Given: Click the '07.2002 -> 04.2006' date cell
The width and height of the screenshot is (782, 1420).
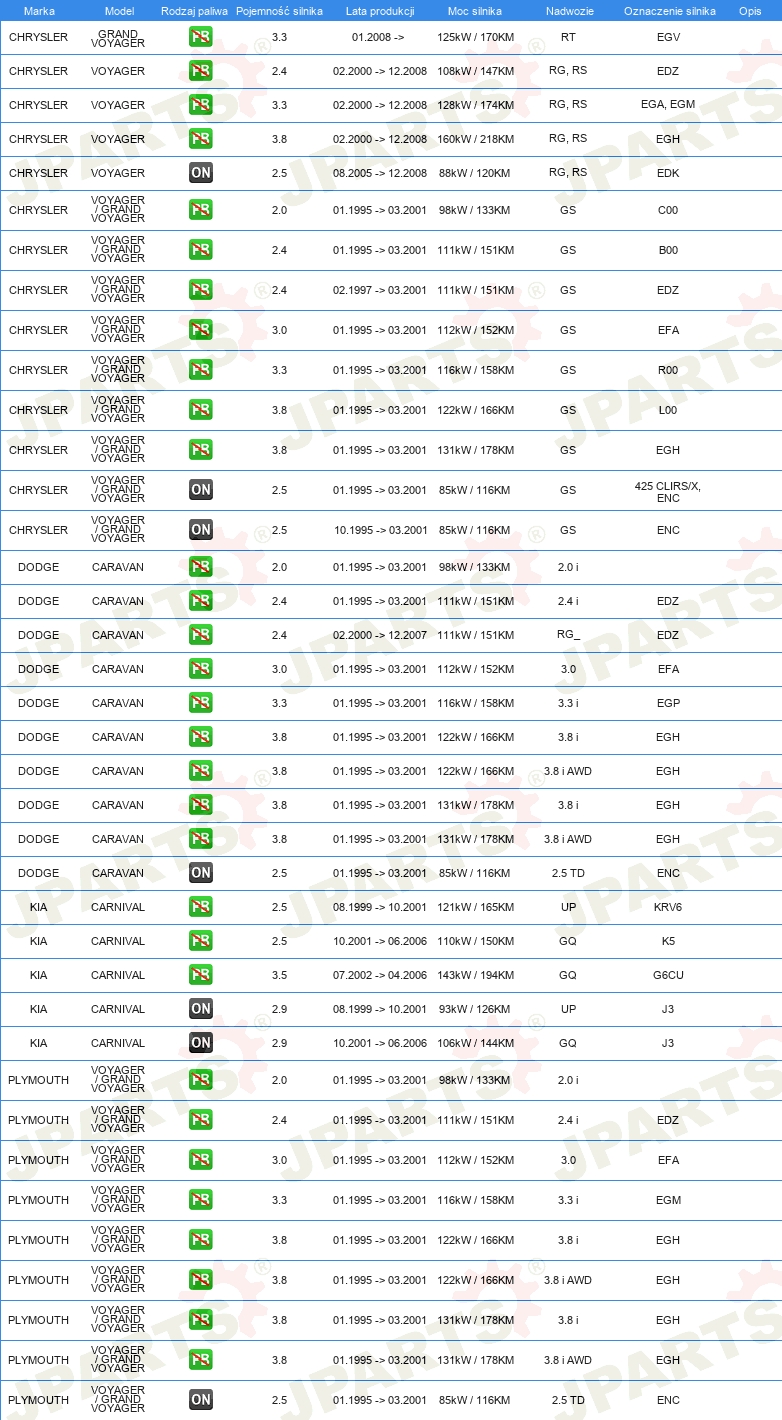Looking at the screenshot, I should (x=380, y=975).
